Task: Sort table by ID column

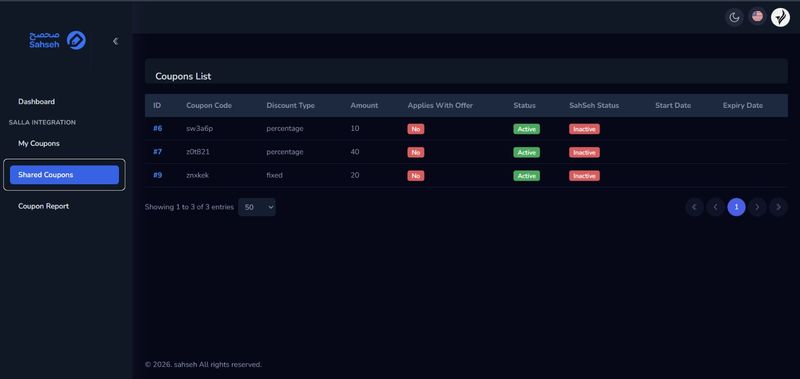Action: 157,106
